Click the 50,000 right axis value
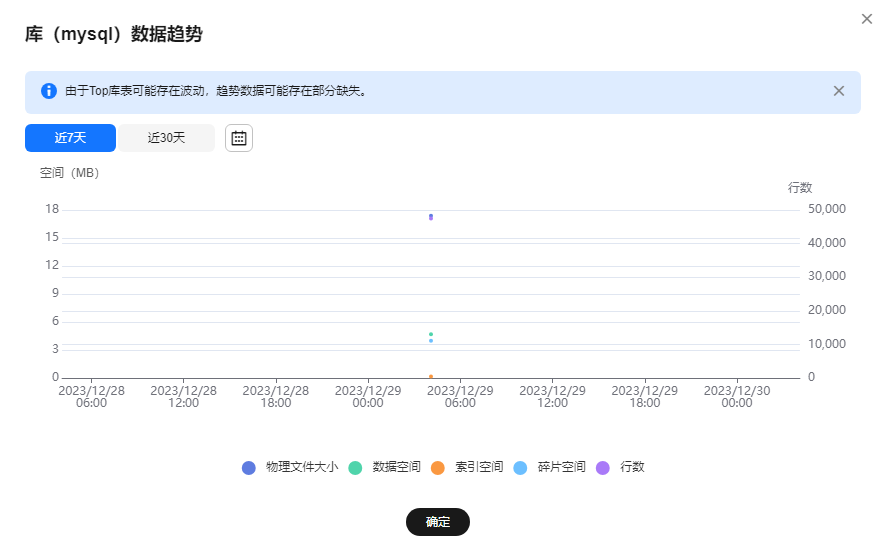 [x=827, y=209]
